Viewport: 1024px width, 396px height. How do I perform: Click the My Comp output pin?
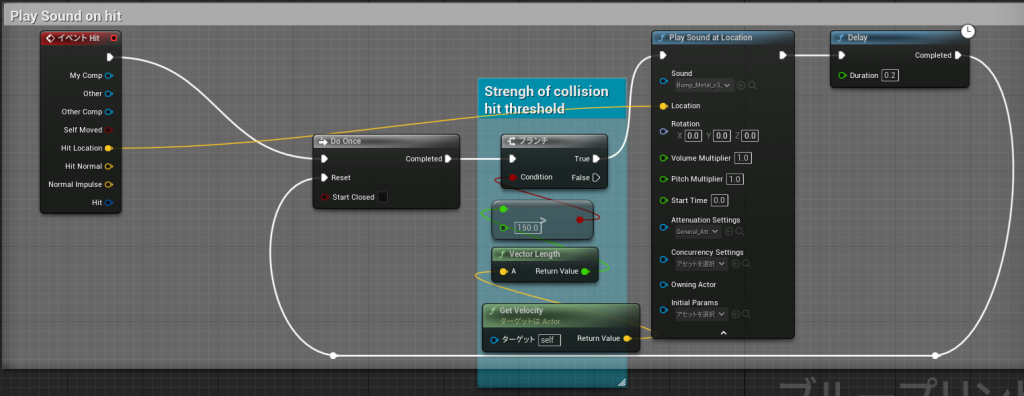click(x=109, y=75)
